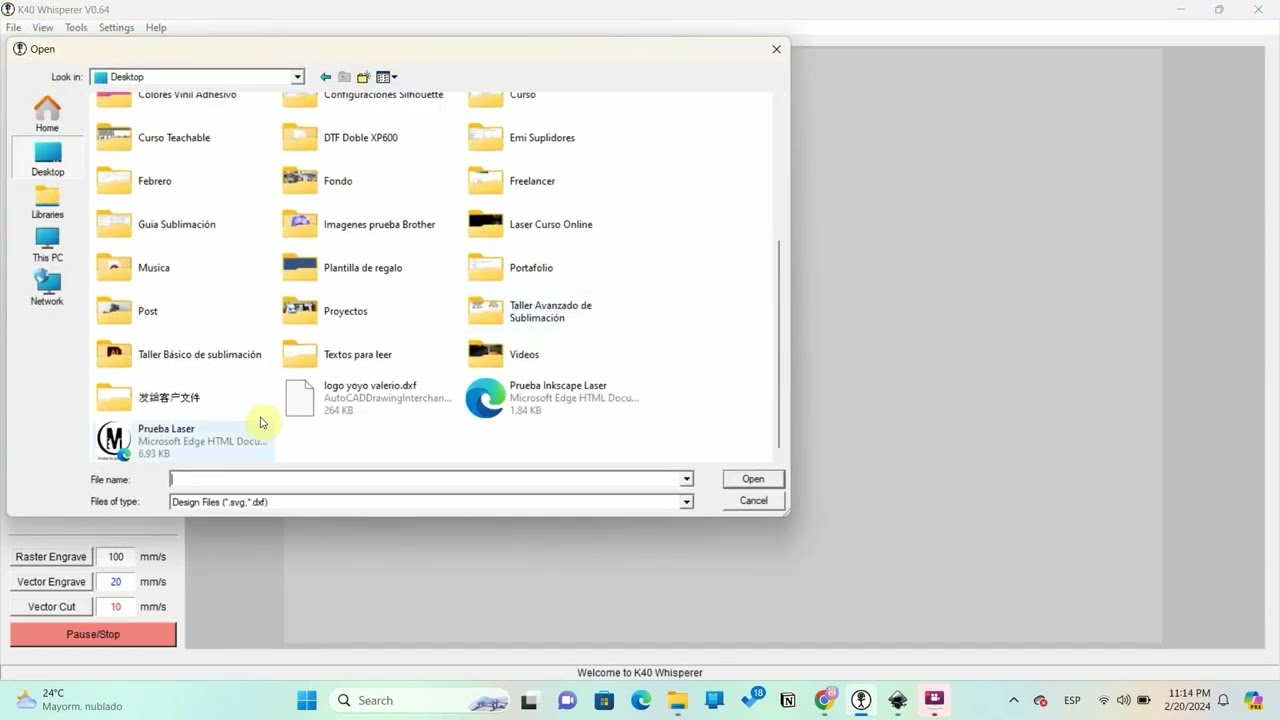1280x720 pixels.
Task: Select the Guia Sublimación folder icon
Action: pyautogui.click(x=114, y=224)
